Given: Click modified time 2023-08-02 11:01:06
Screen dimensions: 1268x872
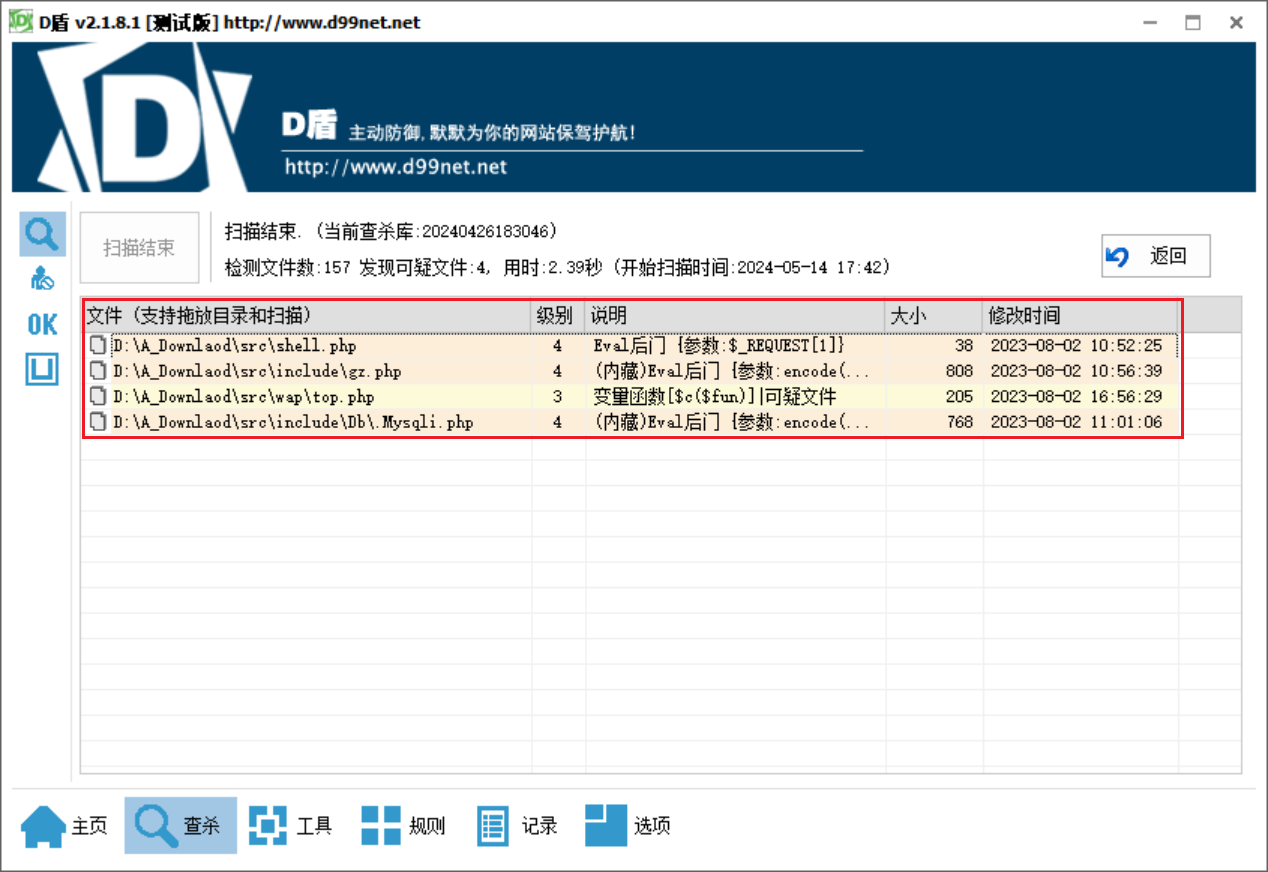Looking at the screenshot, I should tap(1076, 422).
